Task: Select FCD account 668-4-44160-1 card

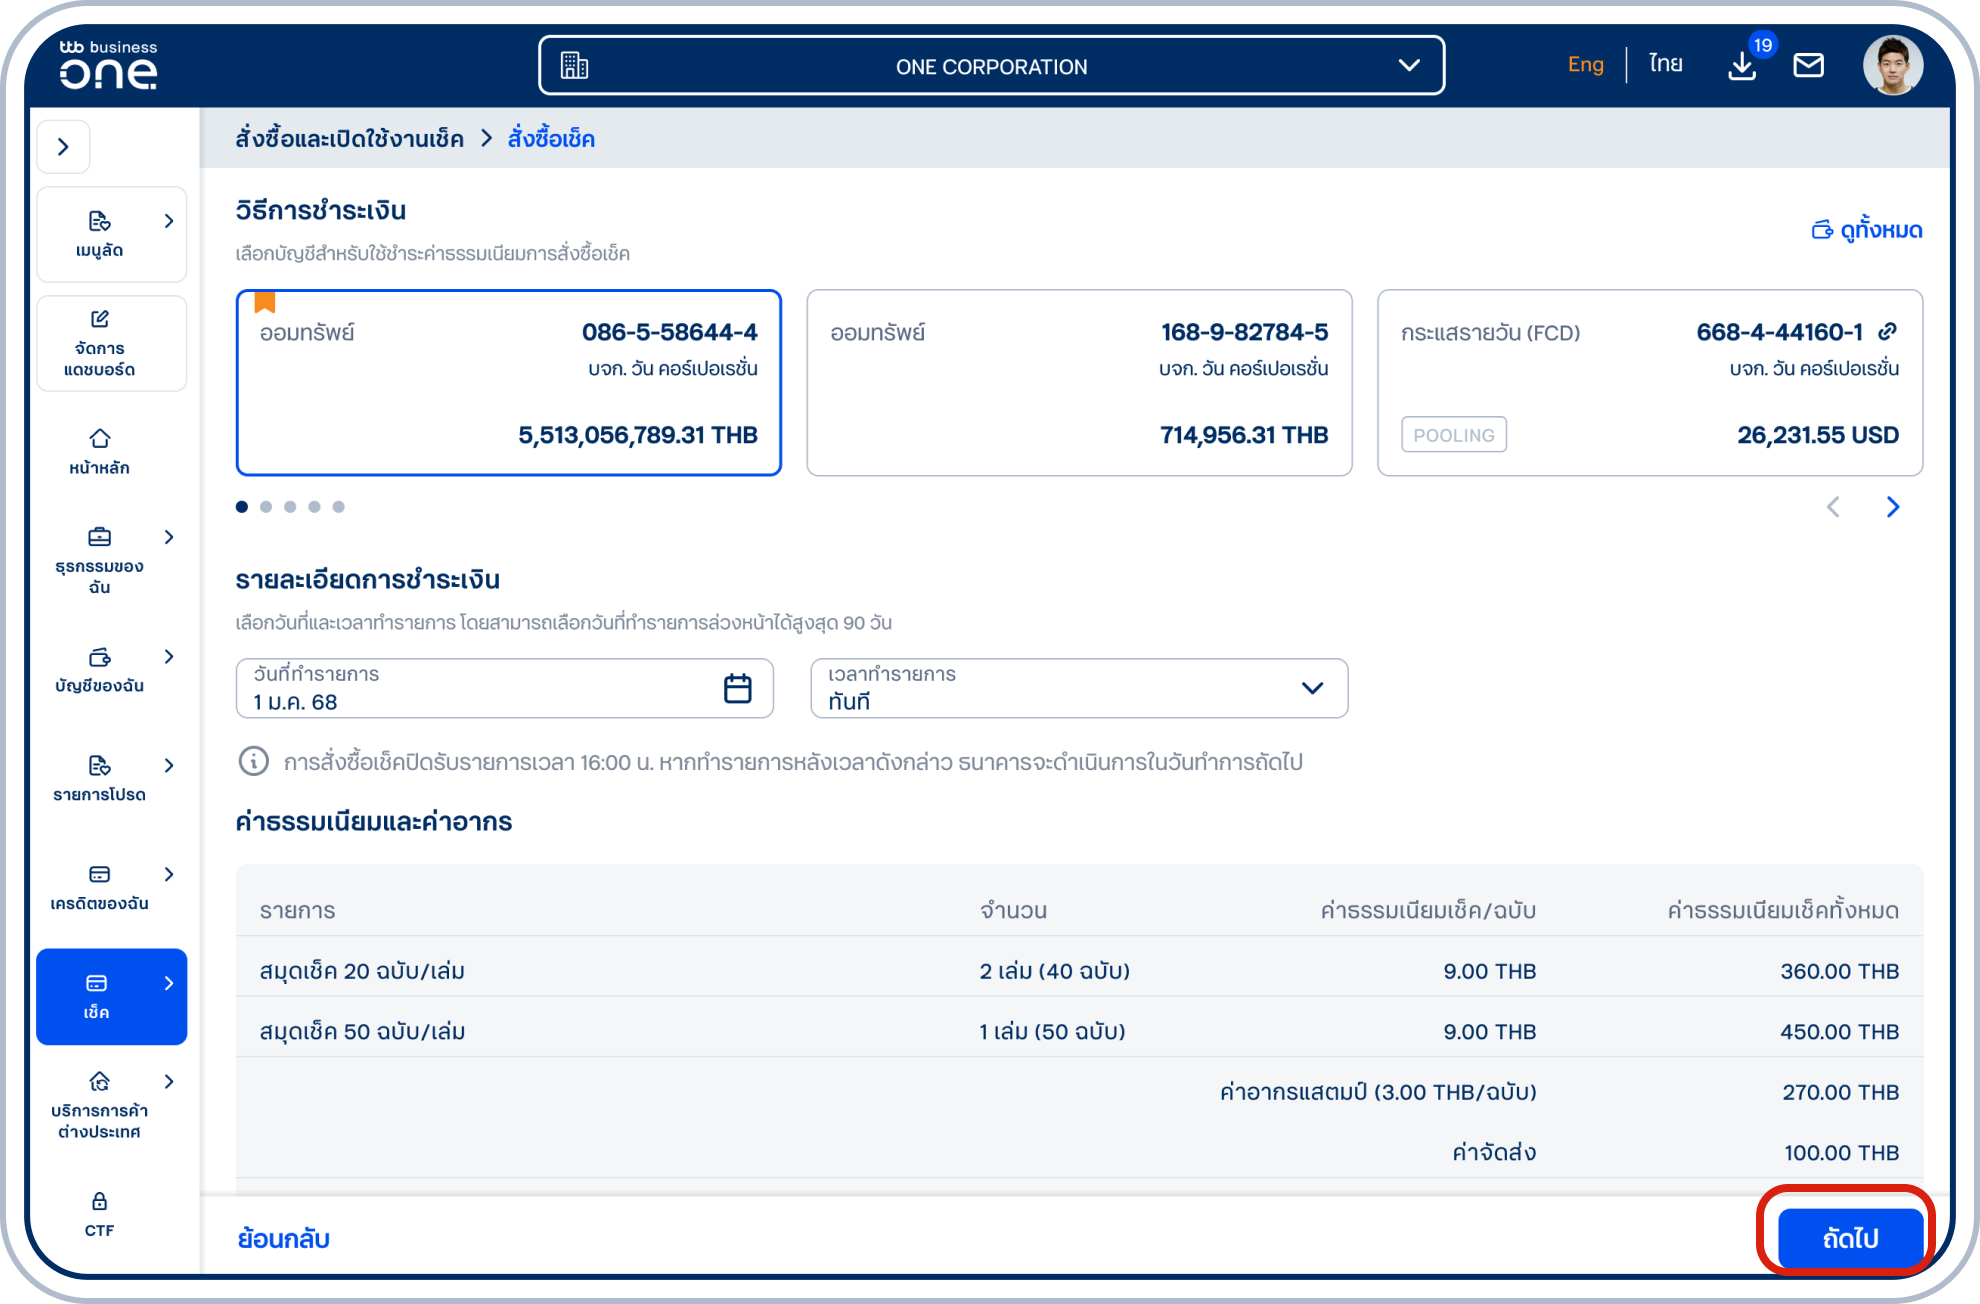Action: pyautogui.click(x=1648, y=383)
